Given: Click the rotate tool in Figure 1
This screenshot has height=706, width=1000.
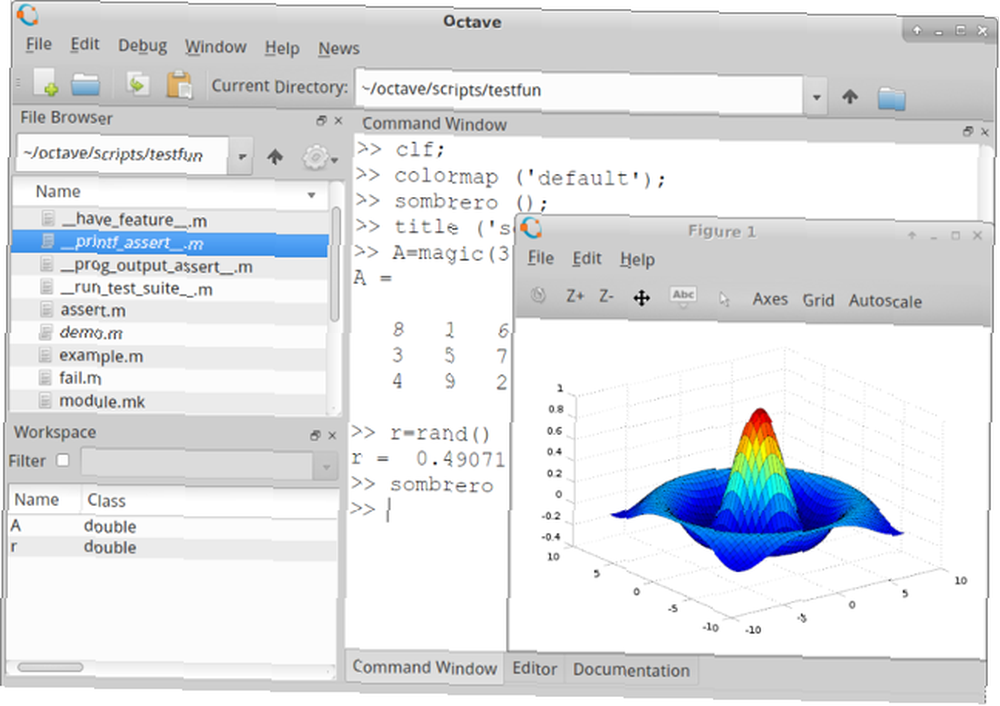Looking at the screenshot, I should 539,295.
